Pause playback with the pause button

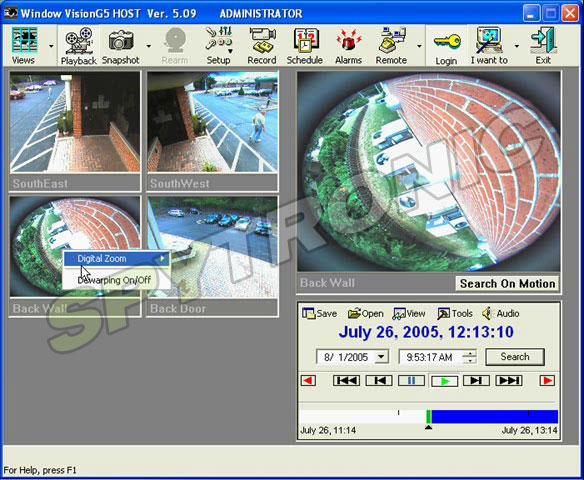coord(411,381)
